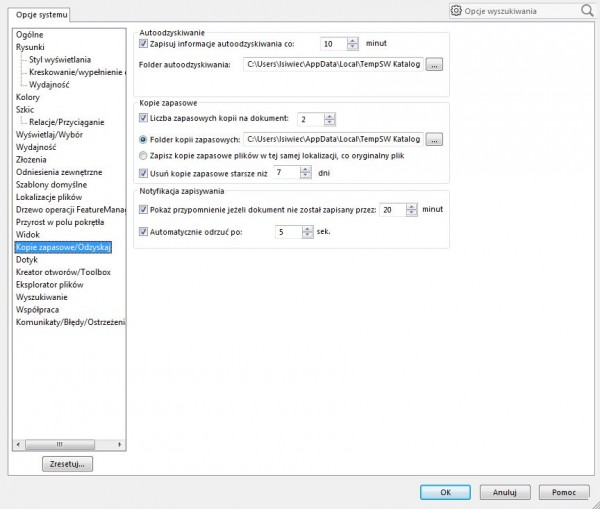Toggle the show unsaved document reminder checkbox
Screen dimensions: 600x509
(x=143, y=208)
